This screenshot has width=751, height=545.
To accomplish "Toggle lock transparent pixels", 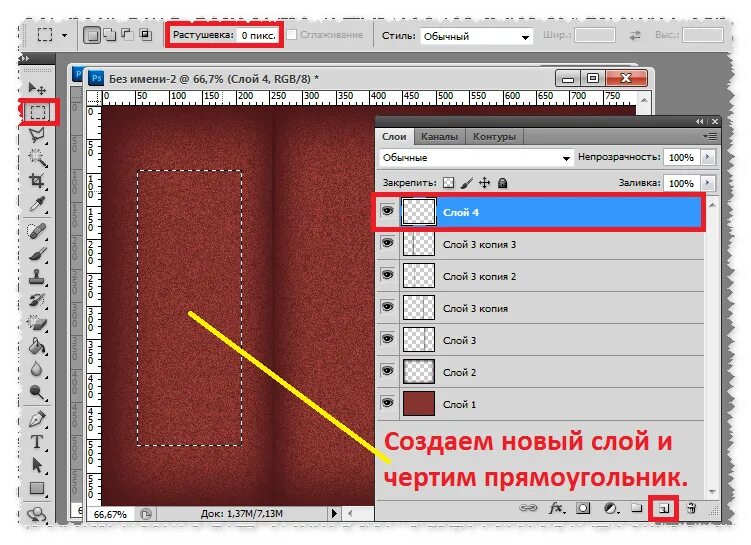I will 449,182.
